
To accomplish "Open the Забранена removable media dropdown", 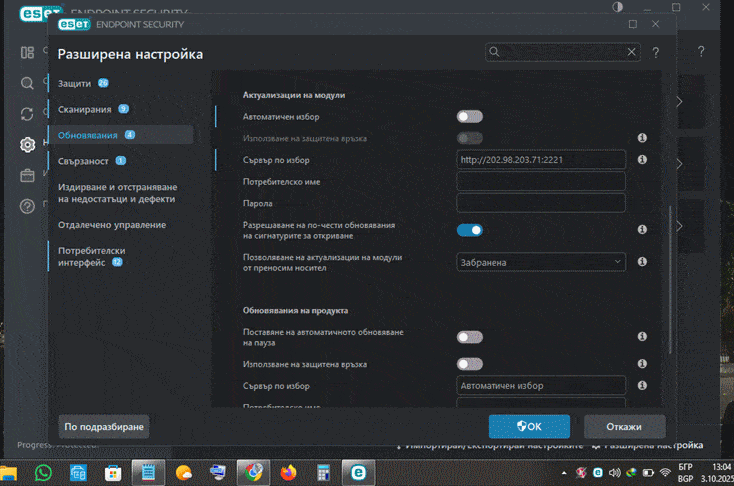I will point(541,262).
